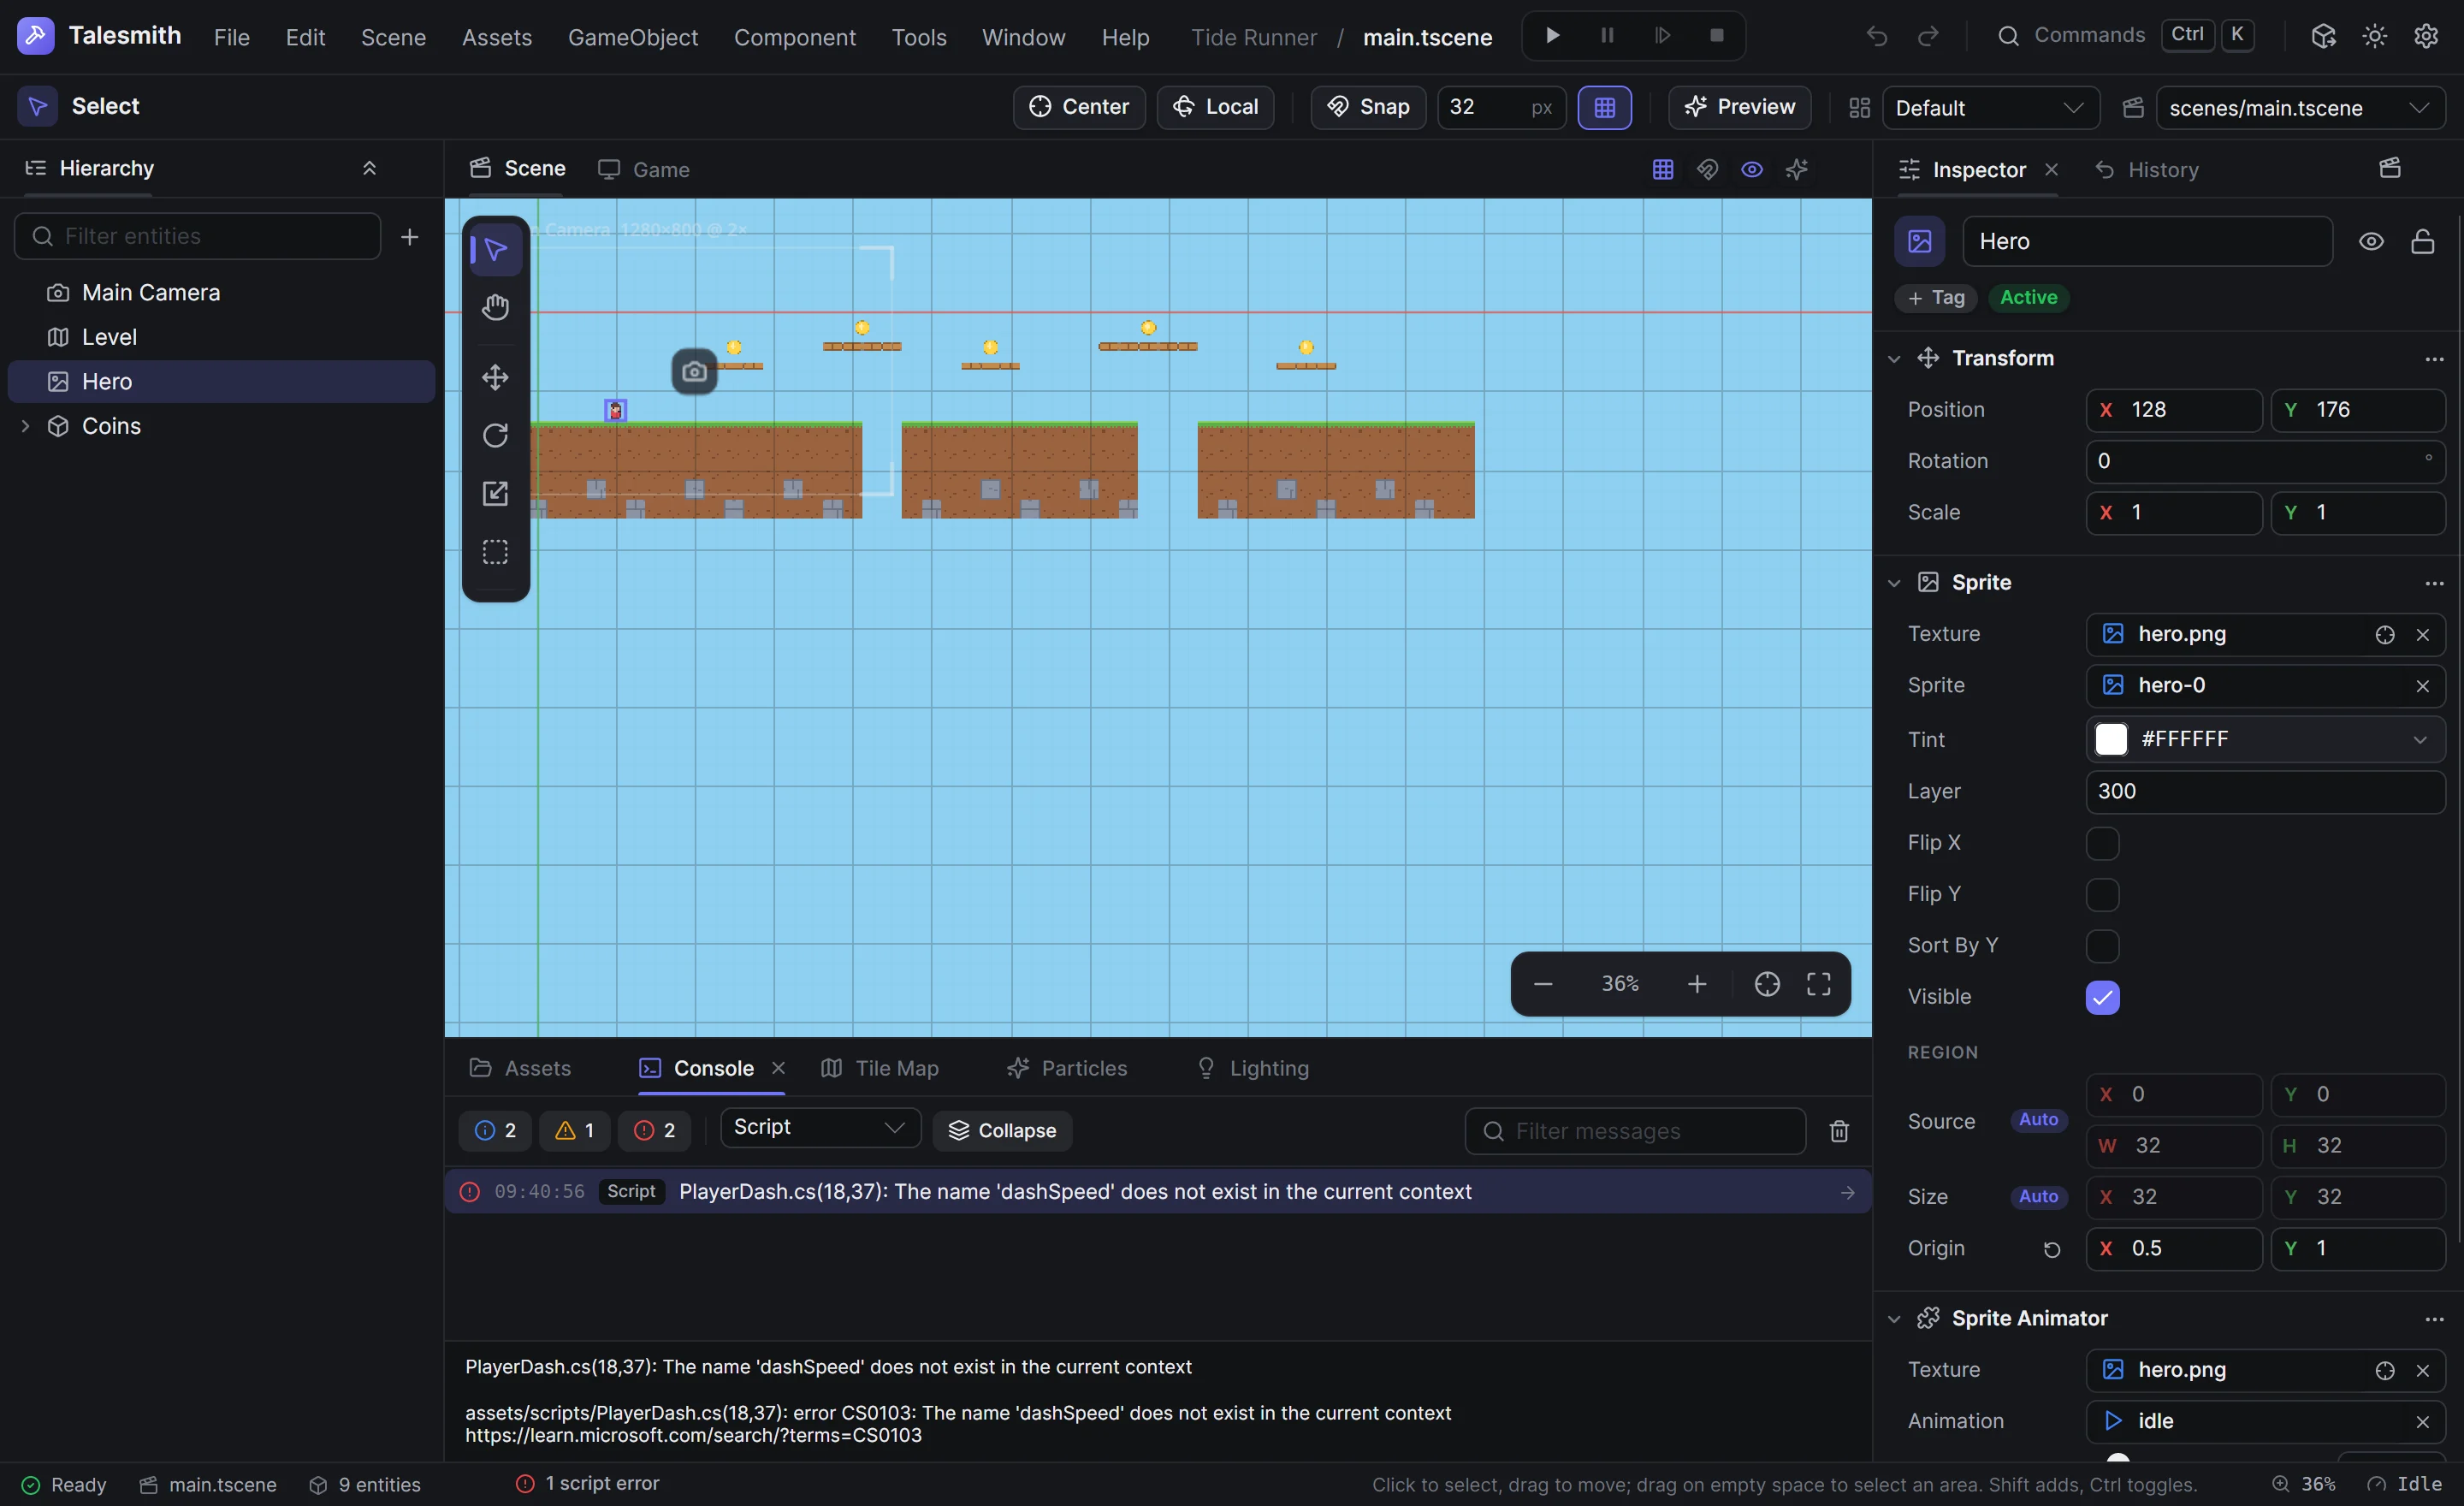2464x1506 pixels.
Task: Open the Default layout dropdown
Action: (1989, 108)
